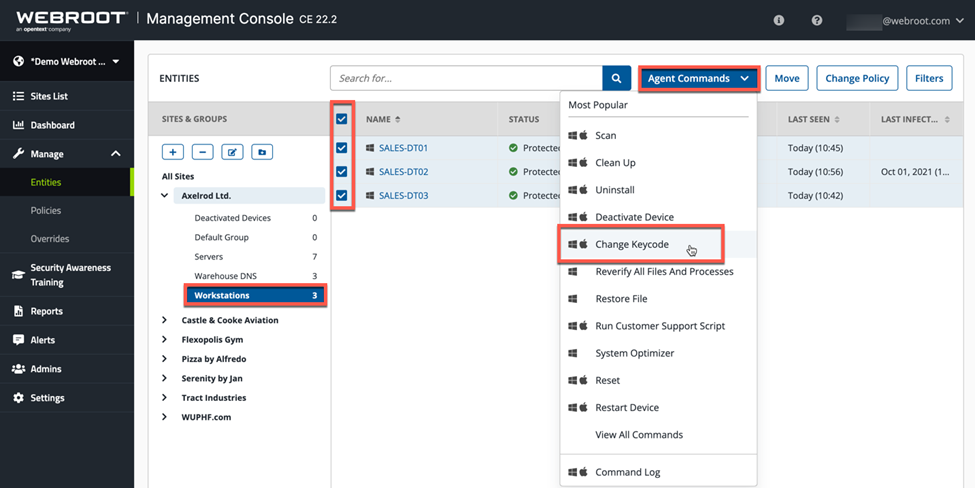Image resolution: width=975 pixels, height=488 pixels.
Task: Click the Apple icon next to Clean Up
Action: pyautogui.click(x=584, y=162)
